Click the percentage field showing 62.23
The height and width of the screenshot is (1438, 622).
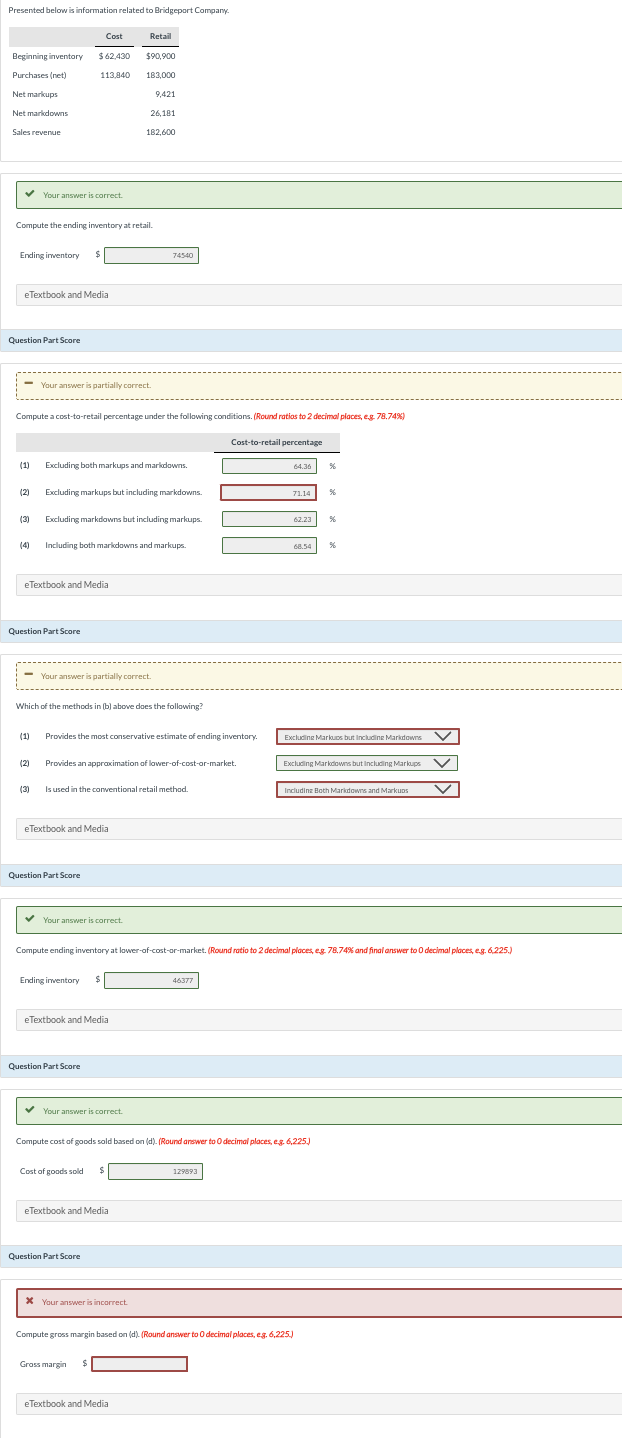[269, 519]
